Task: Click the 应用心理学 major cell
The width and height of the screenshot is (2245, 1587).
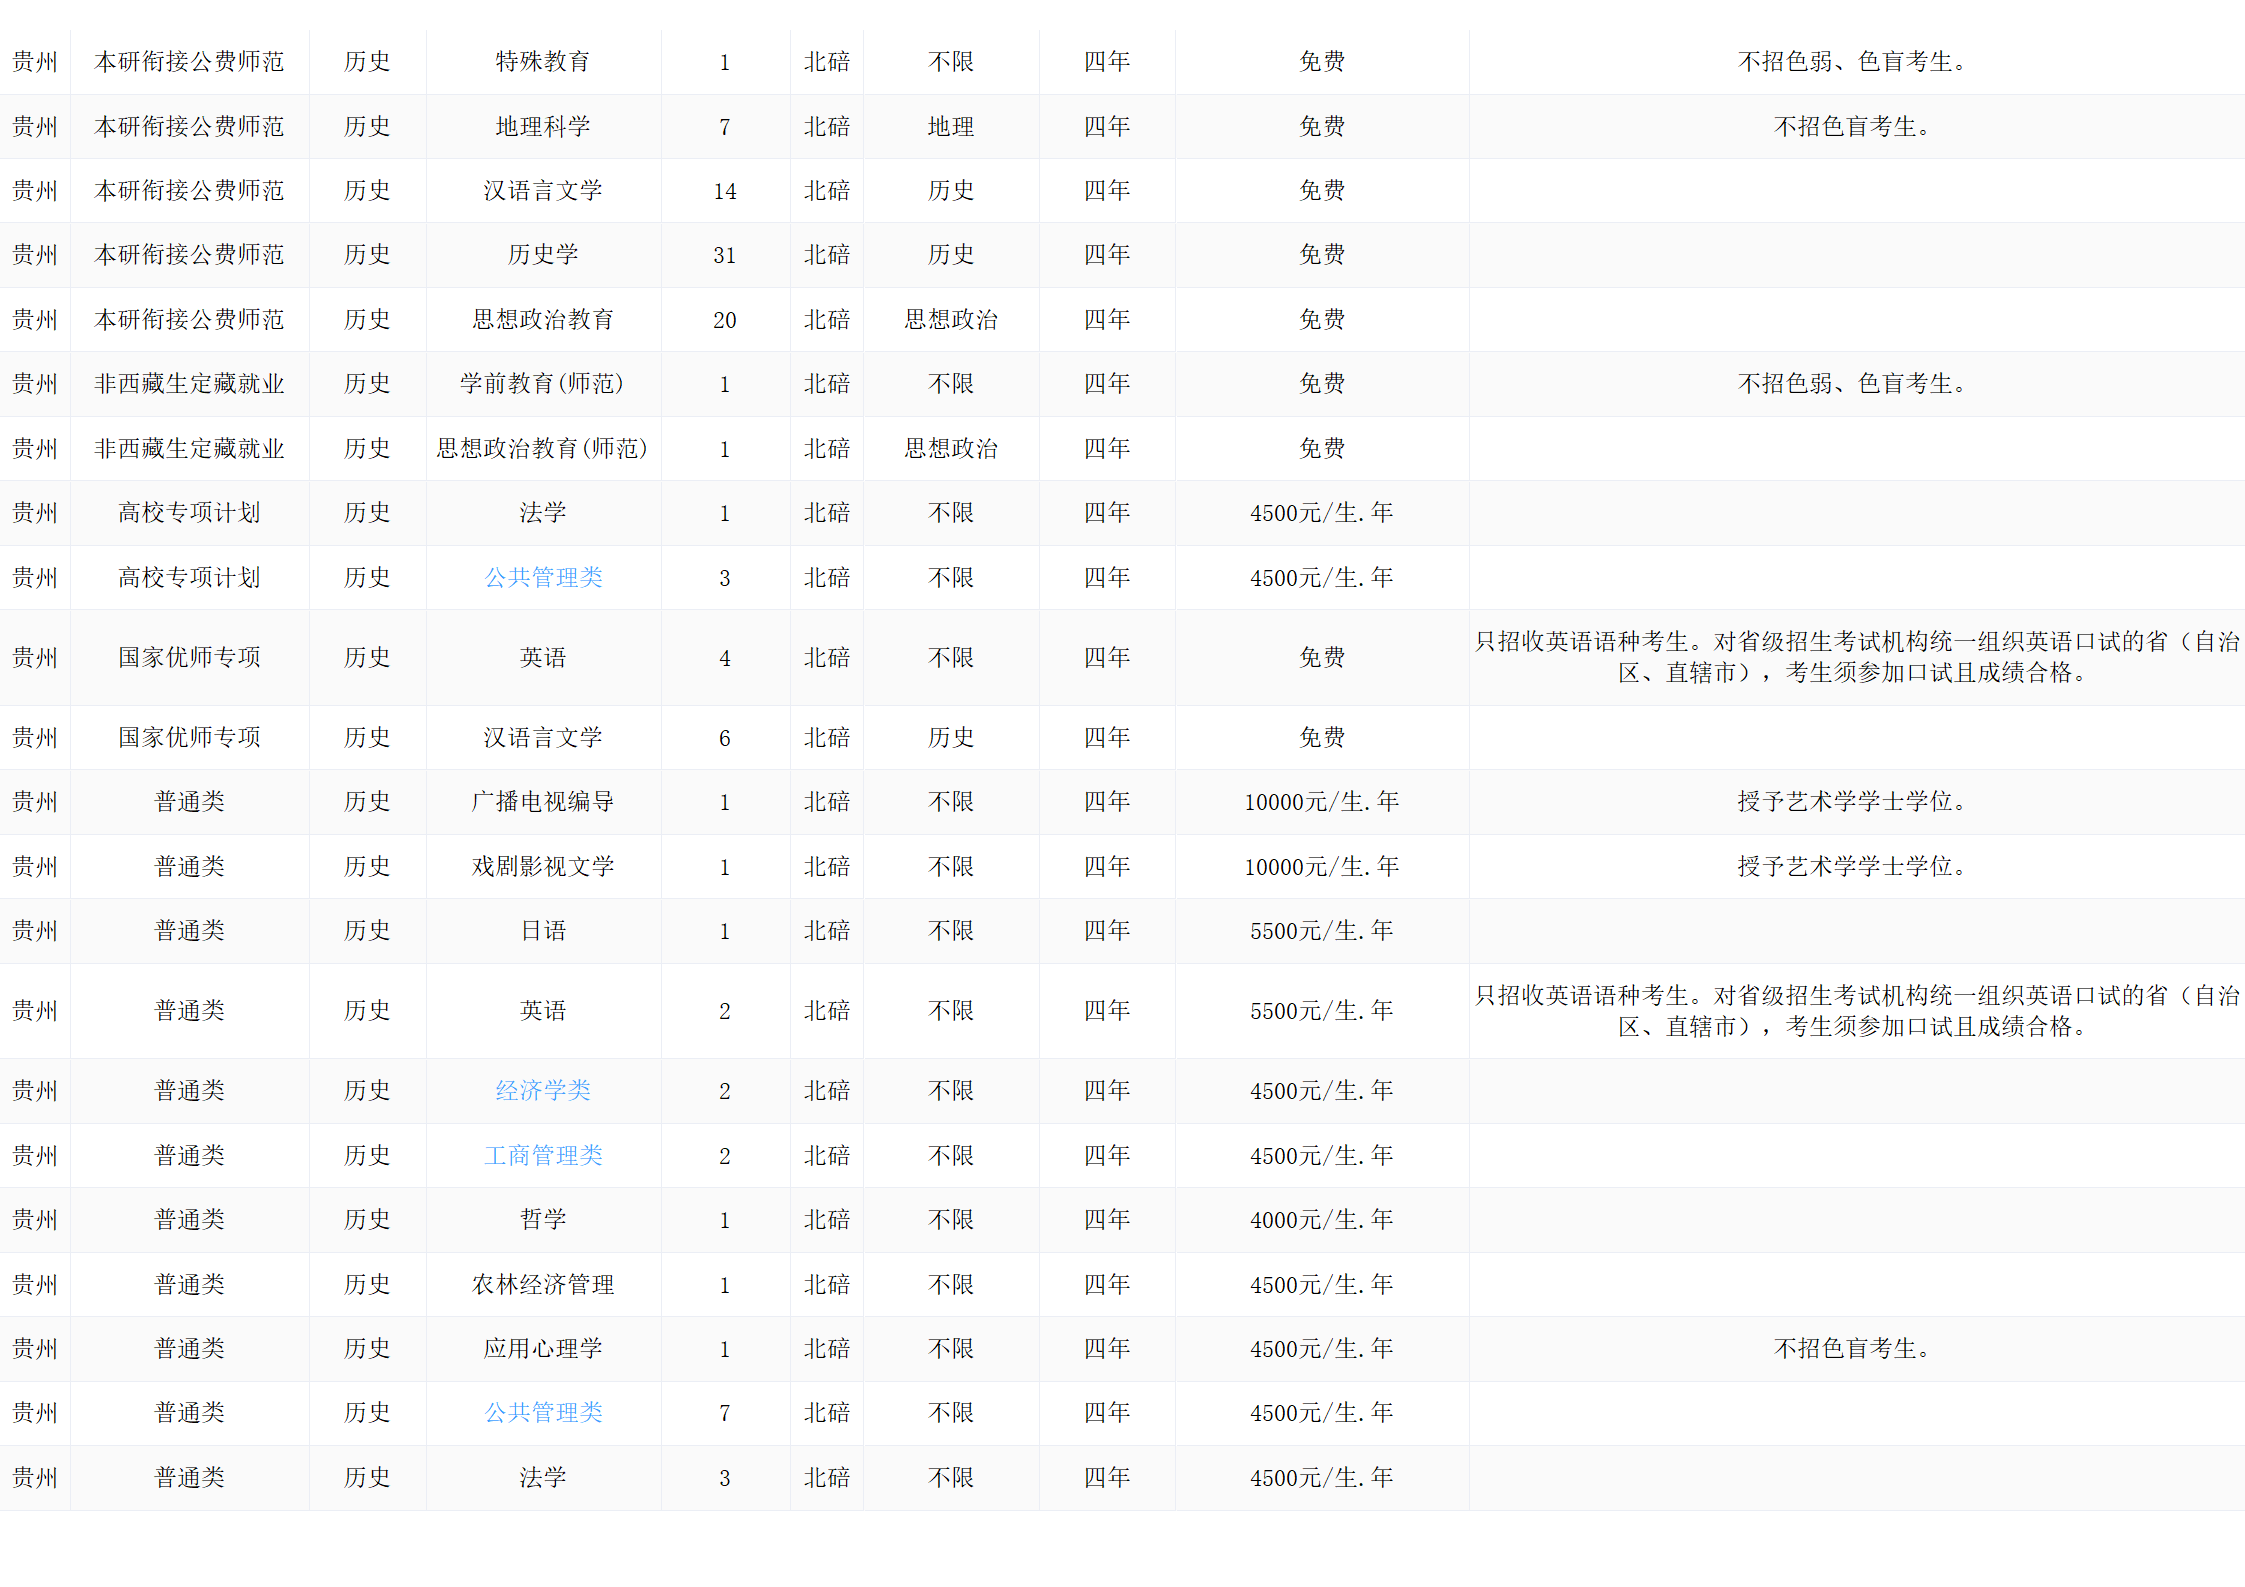Action: [x=543, y=1349]
